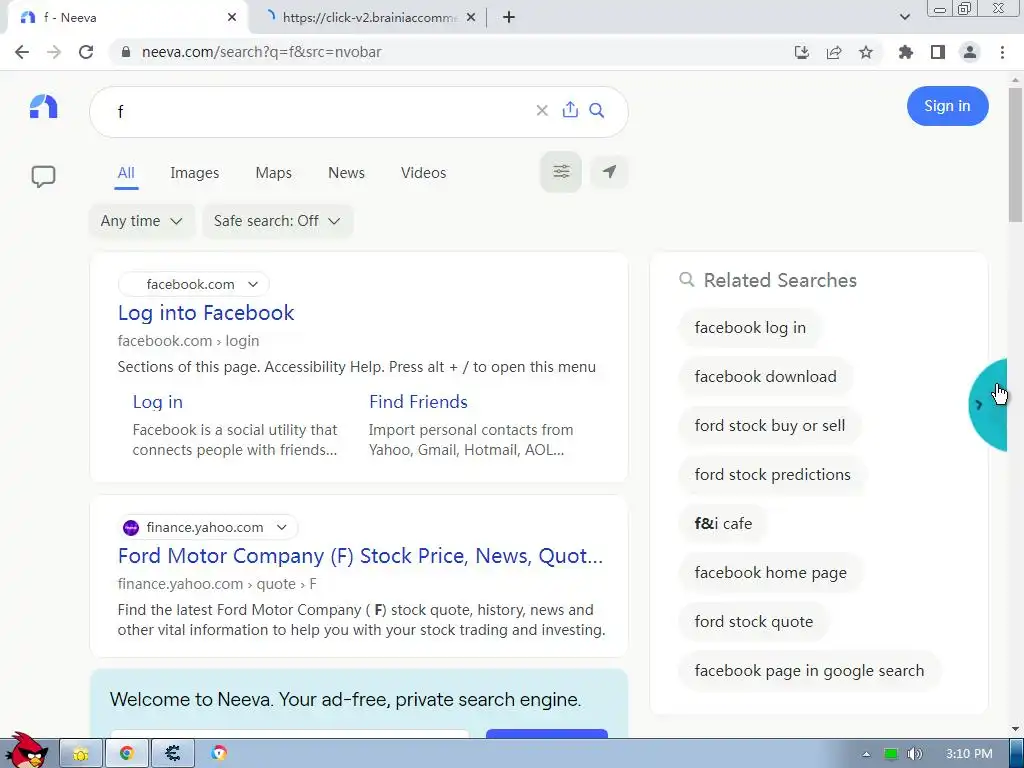This screenshot has height=768, width=1024.
Task: Search related 'facebook home page'
Action: point(771,572)
